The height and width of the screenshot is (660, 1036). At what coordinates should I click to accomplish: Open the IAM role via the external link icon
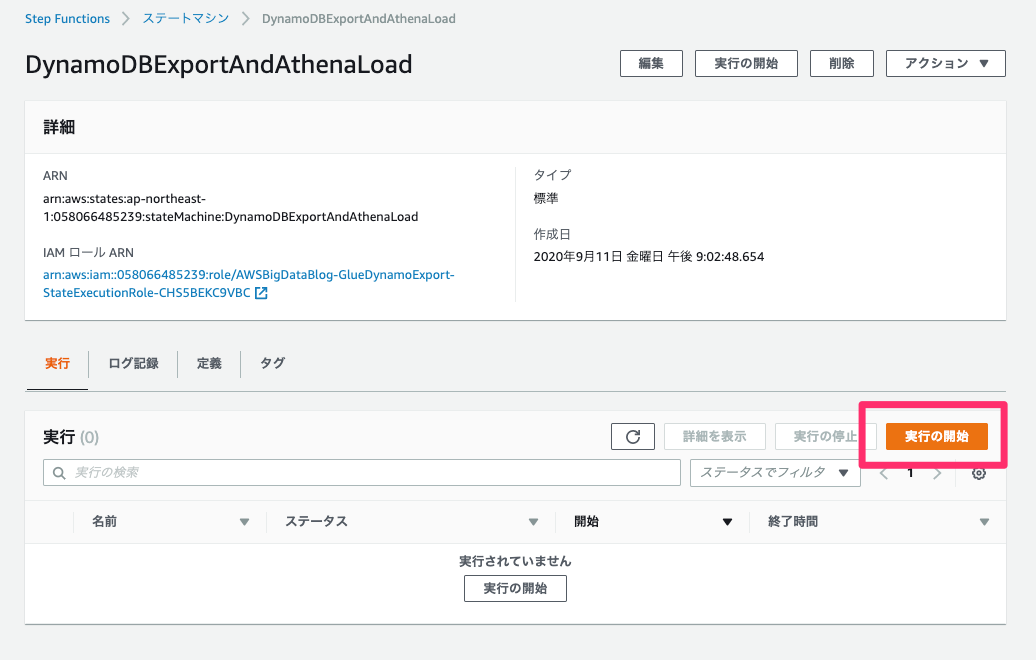(259, 293)
